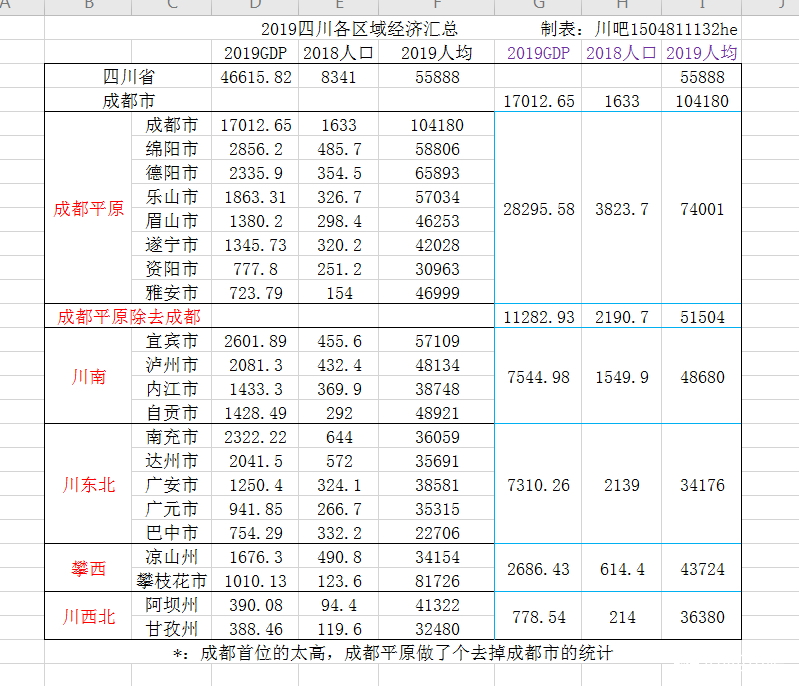Select the 28295.58 regional GDP cell
The image size is (799, 686).
539,209
